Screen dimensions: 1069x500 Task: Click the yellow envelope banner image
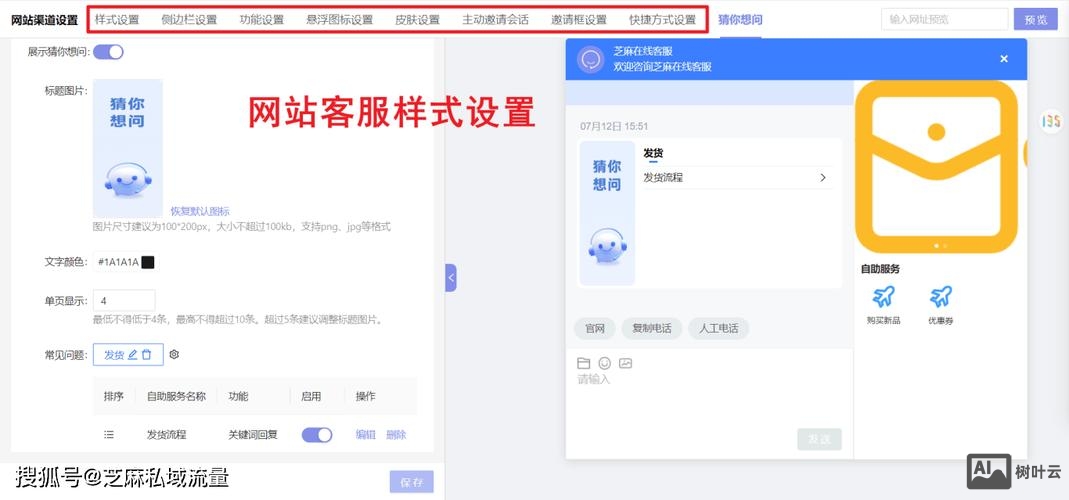936,166
